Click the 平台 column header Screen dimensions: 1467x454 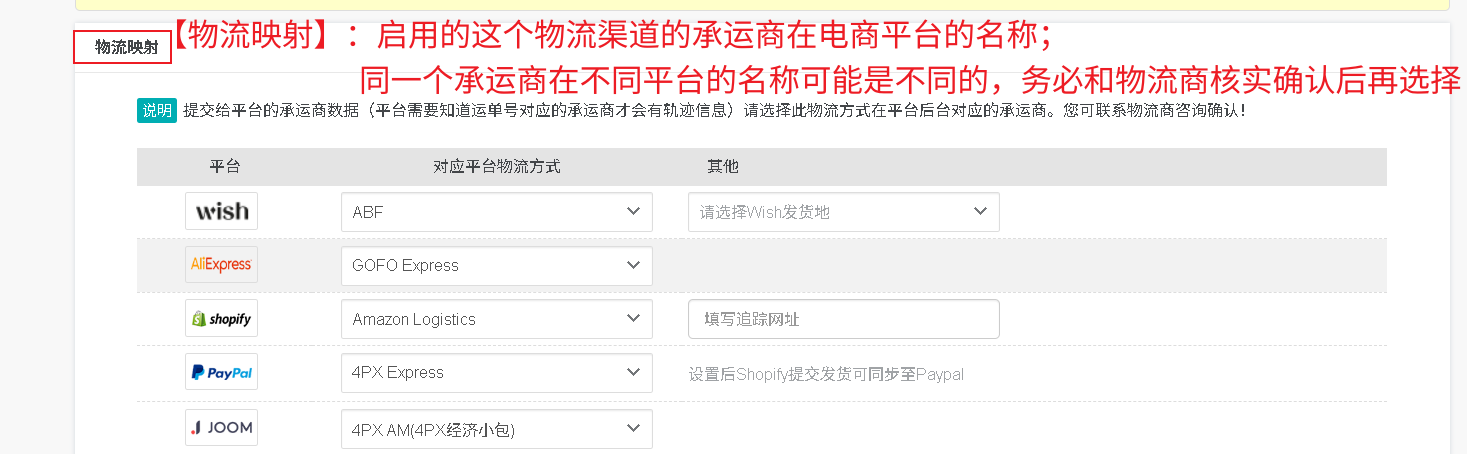[x=225, y=166]
